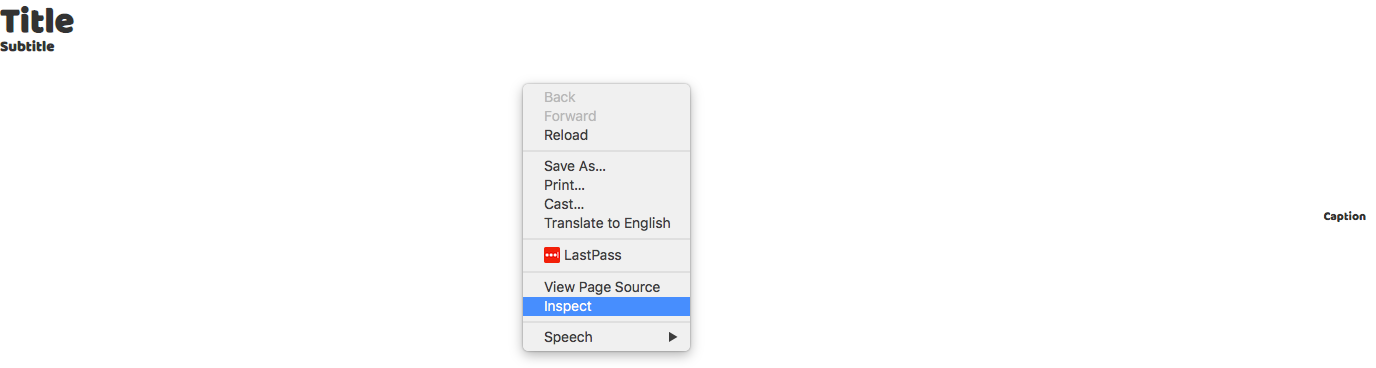Click the Caption text on the right
This screenshot has width=1376, height=368.
tap(1344, 216)
